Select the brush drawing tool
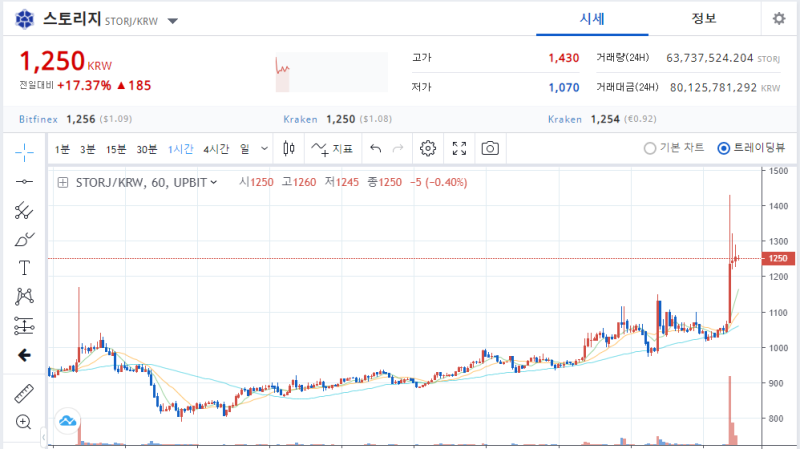The image size is (800, 449). point(24,239)
